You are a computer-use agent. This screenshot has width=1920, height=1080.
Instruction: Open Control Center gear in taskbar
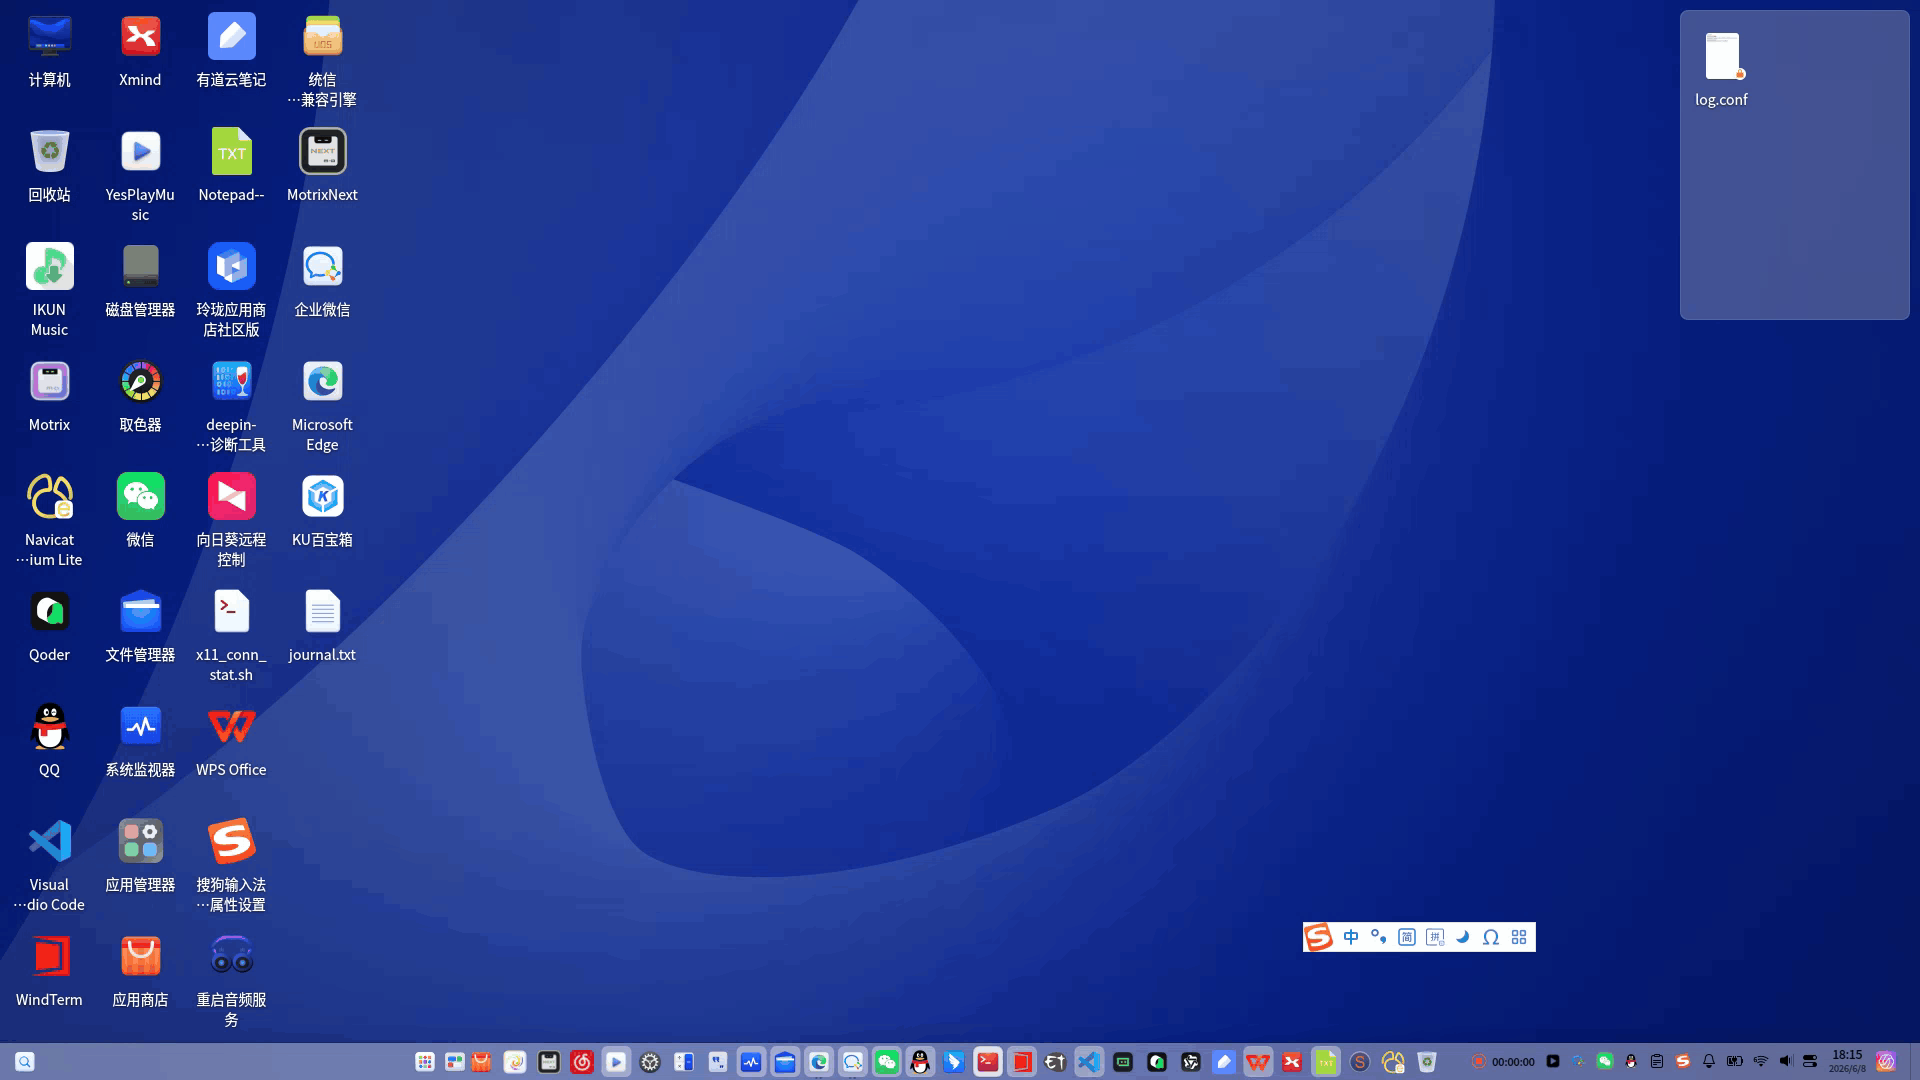[650, 1062]
